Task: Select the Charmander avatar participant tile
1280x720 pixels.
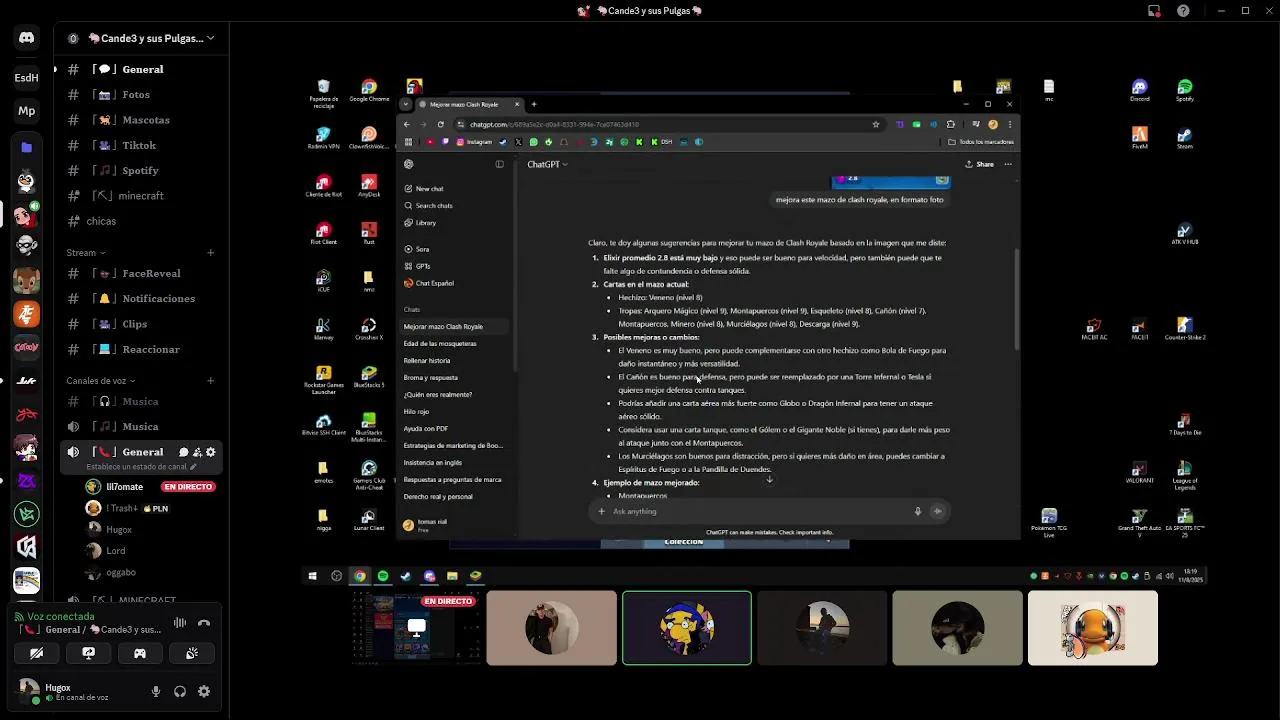Action: [x=1093, y=628]
